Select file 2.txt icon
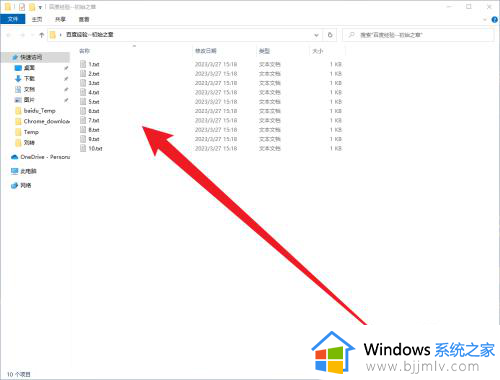Screen dimensions: 500x380 (x=83, y=73)
